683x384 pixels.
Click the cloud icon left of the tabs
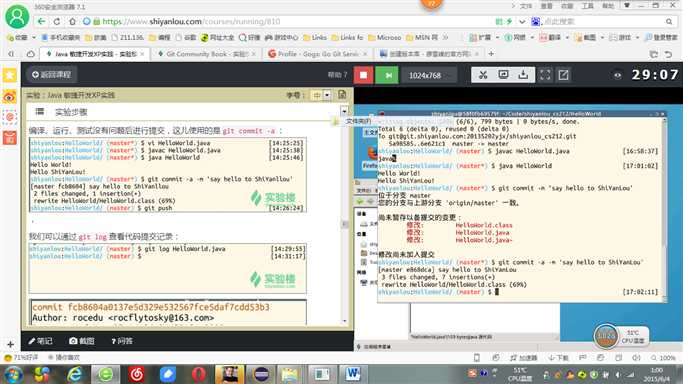click(30, 54)
